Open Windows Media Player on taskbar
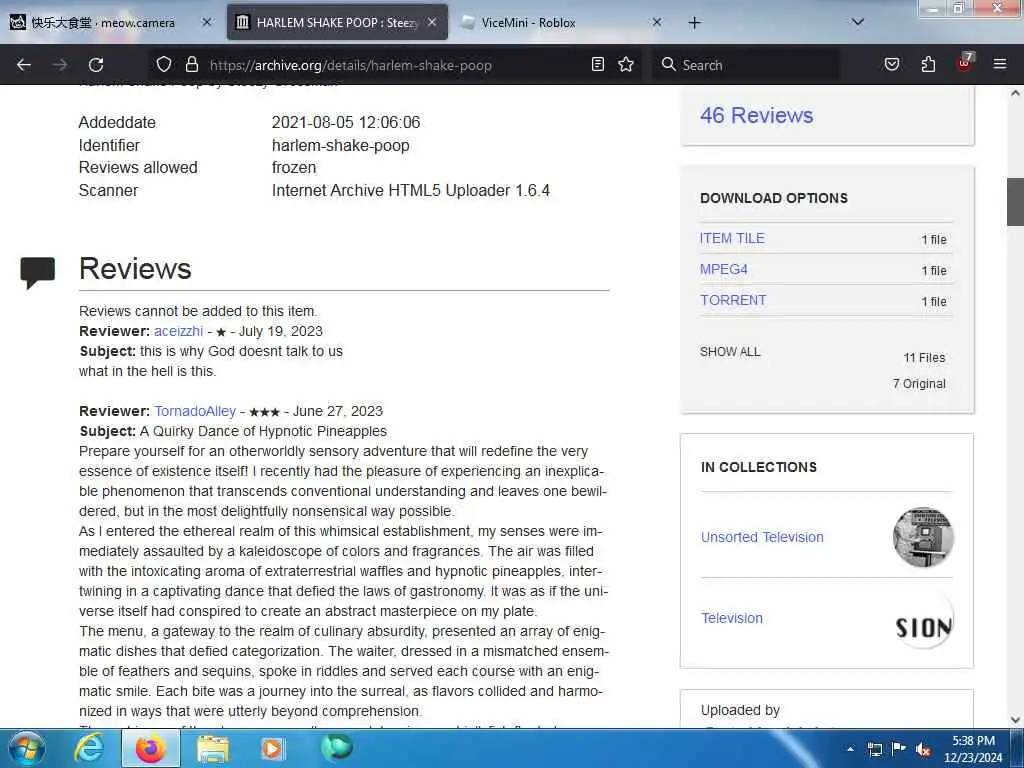Viewport: 1024px width, 768px height. (x=272, y=749)
